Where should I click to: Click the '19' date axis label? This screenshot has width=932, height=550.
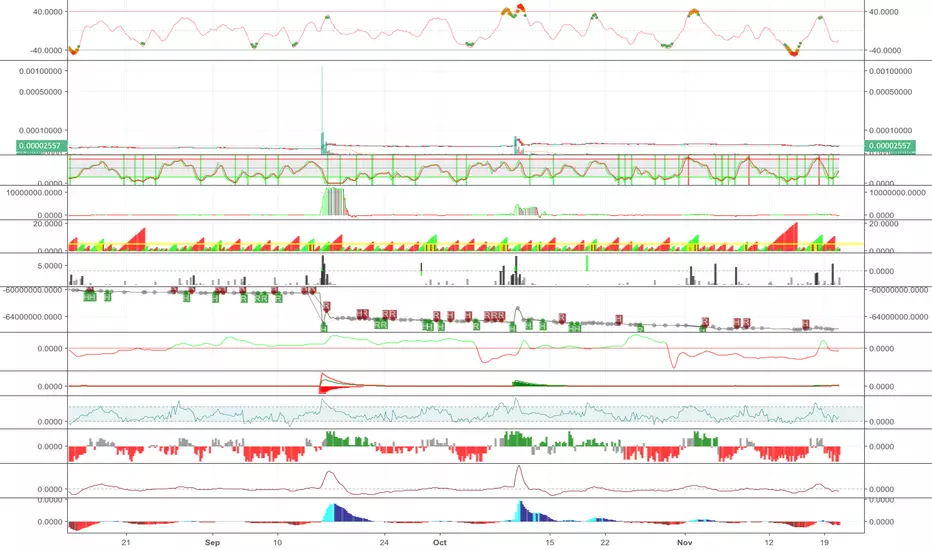pyautogui.click(x=824, y=542)
